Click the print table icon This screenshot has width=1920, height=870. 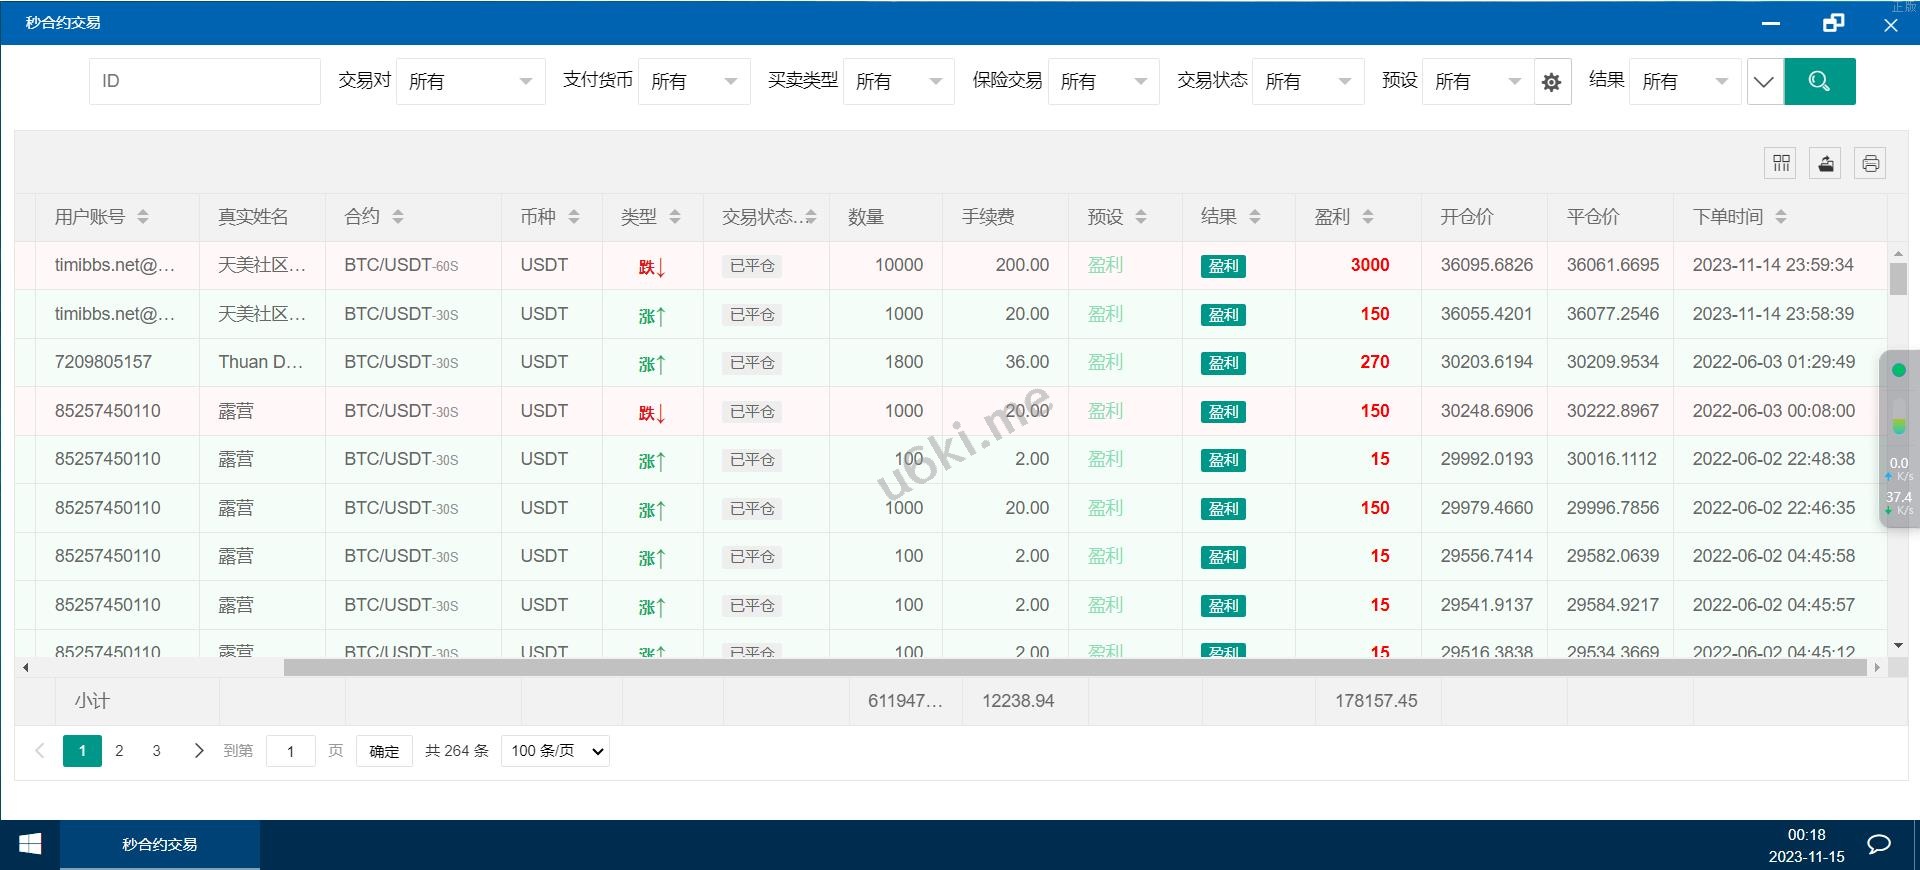click(1870, 163)
